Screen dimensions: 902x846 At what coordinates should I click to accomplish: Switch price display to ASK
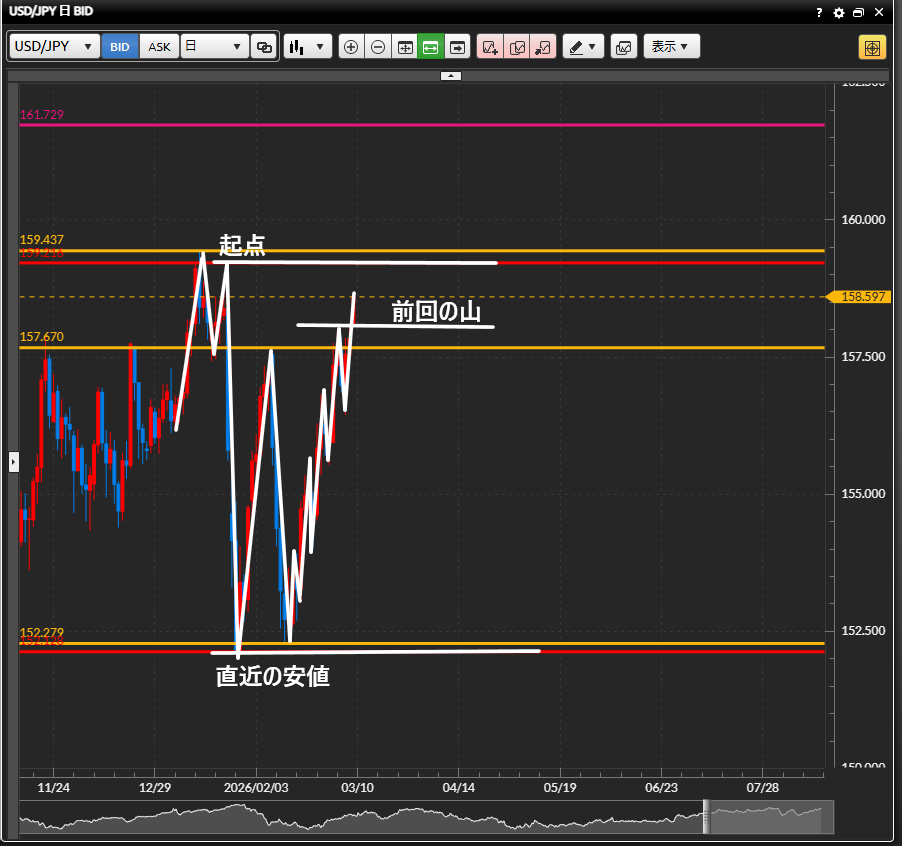point(159,47)
